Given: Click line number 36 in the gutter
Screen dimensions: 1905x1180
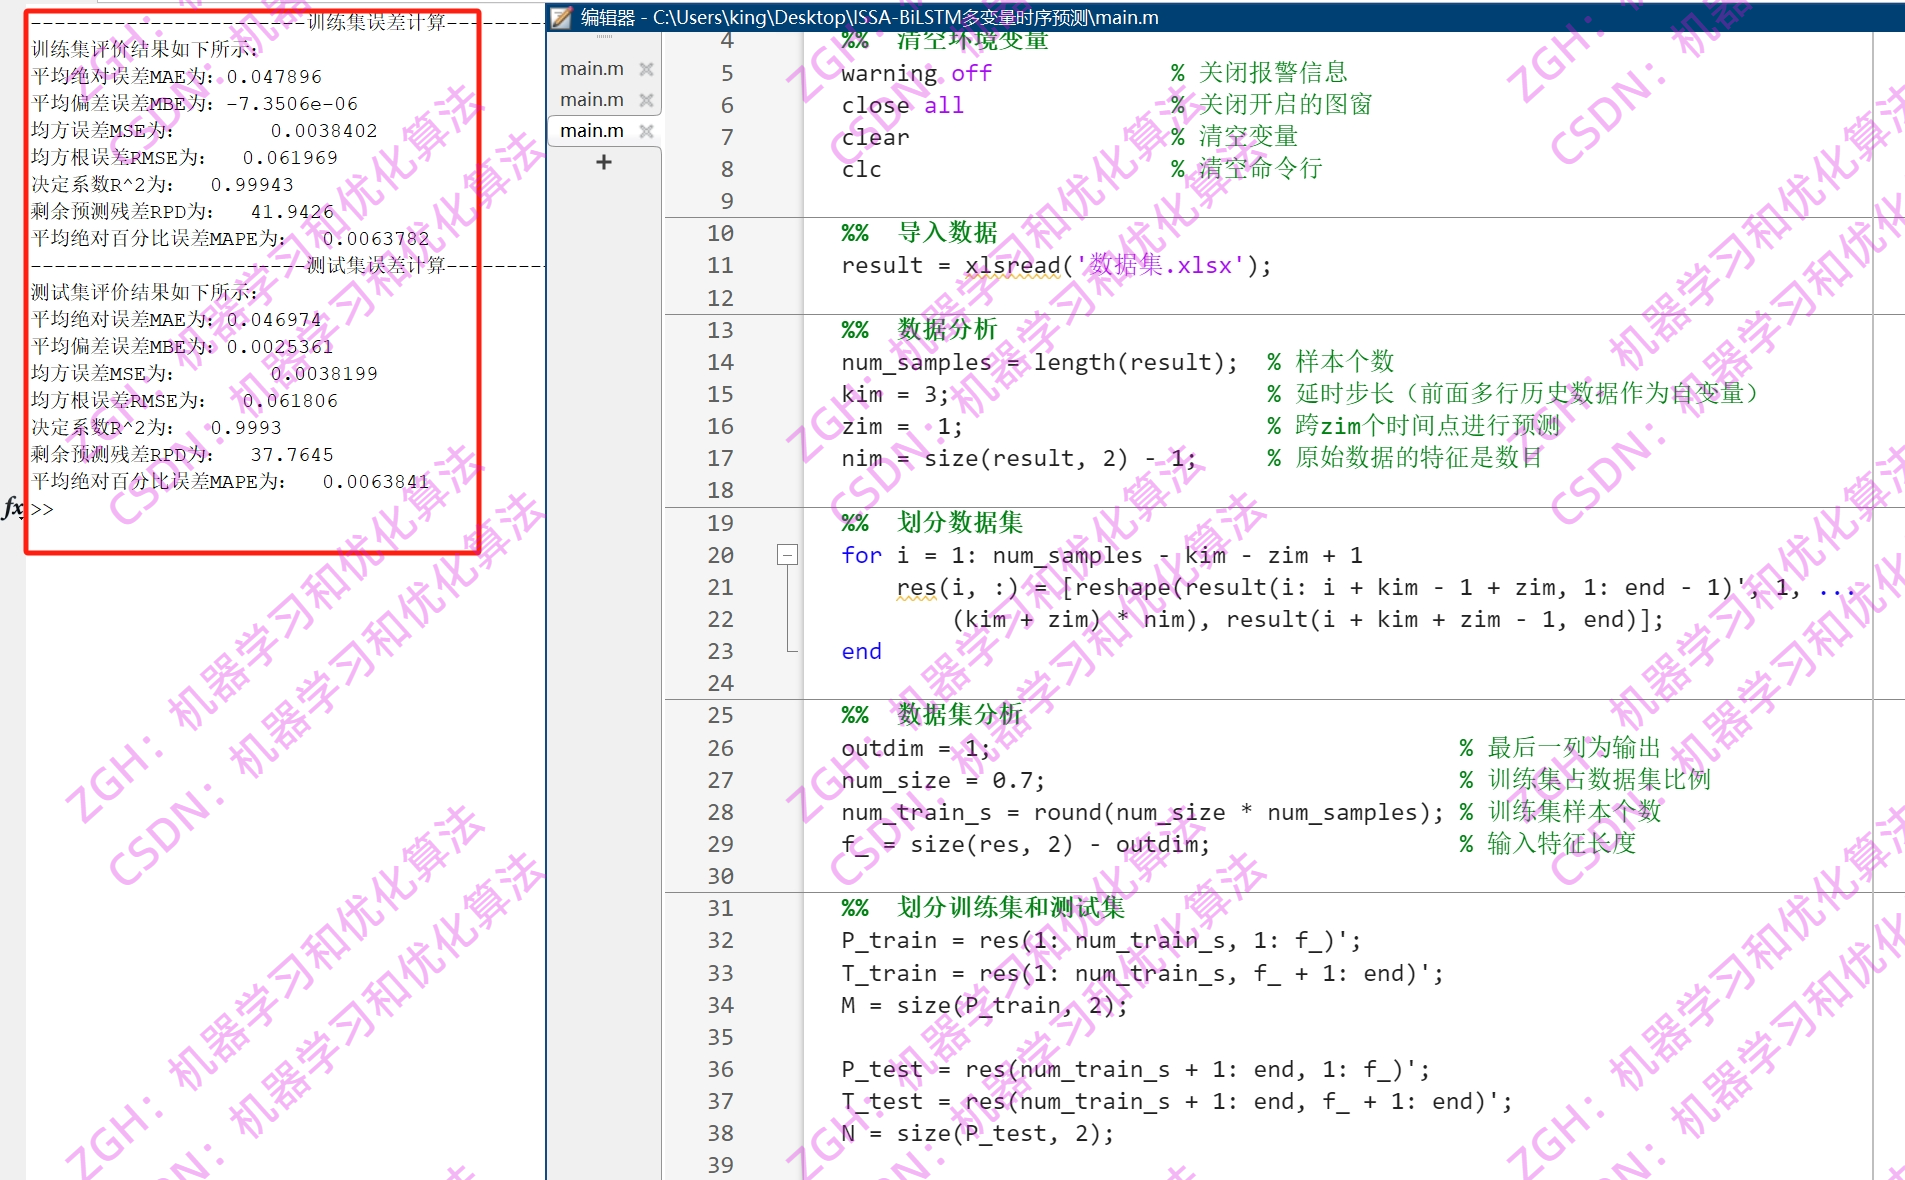Looking at the screenshot, I should click(x=720, y=1069).
